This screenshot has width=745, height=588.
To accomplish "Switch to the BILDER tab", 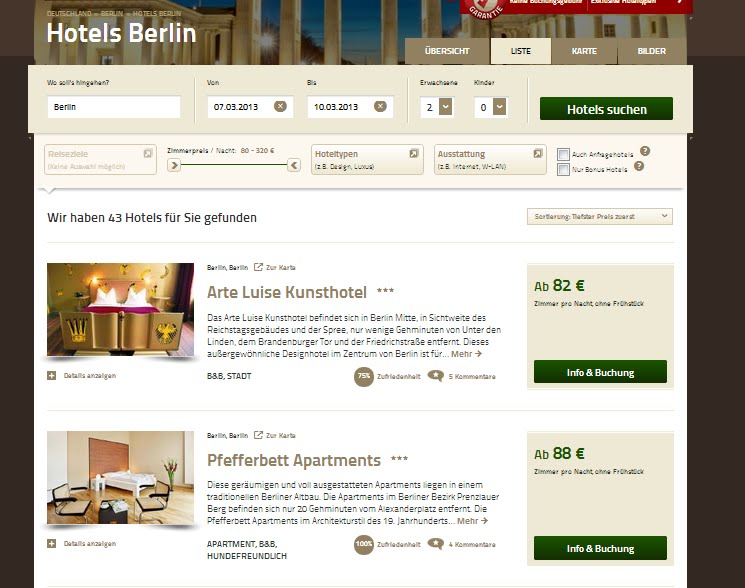I will point(651,51).
